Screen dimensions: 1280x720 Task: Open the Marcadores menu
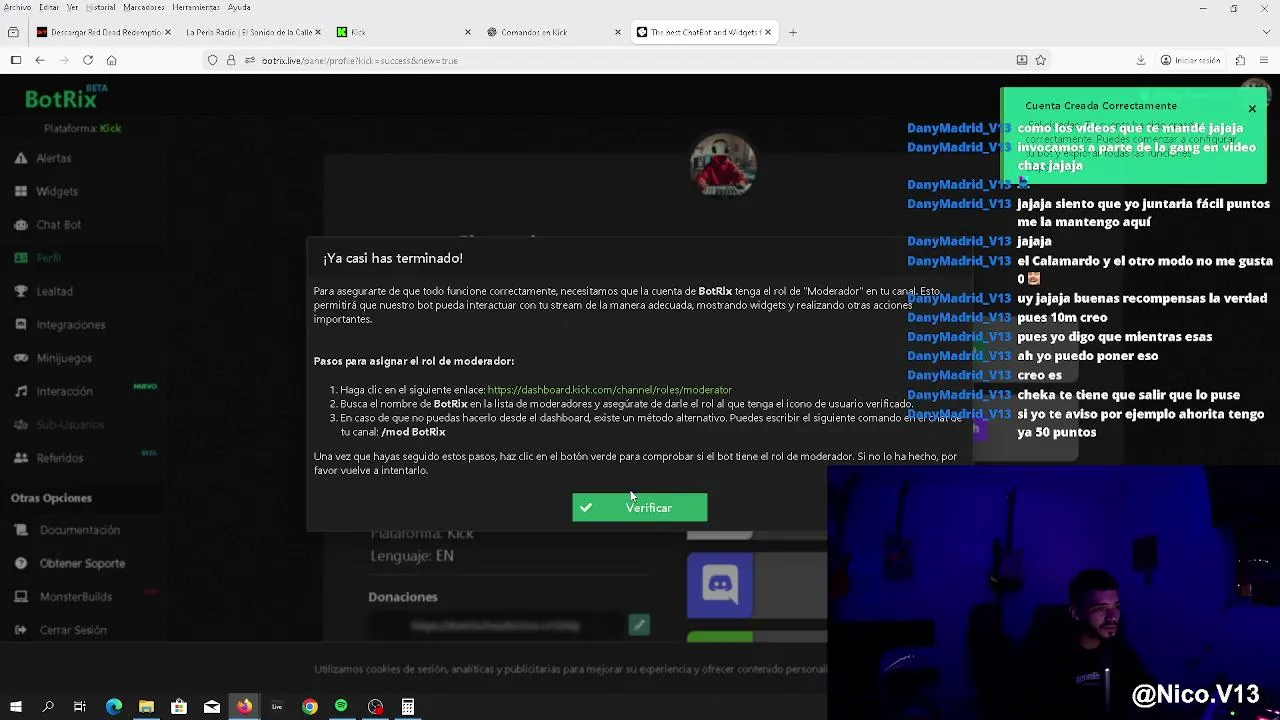click(x=144, y=7)
